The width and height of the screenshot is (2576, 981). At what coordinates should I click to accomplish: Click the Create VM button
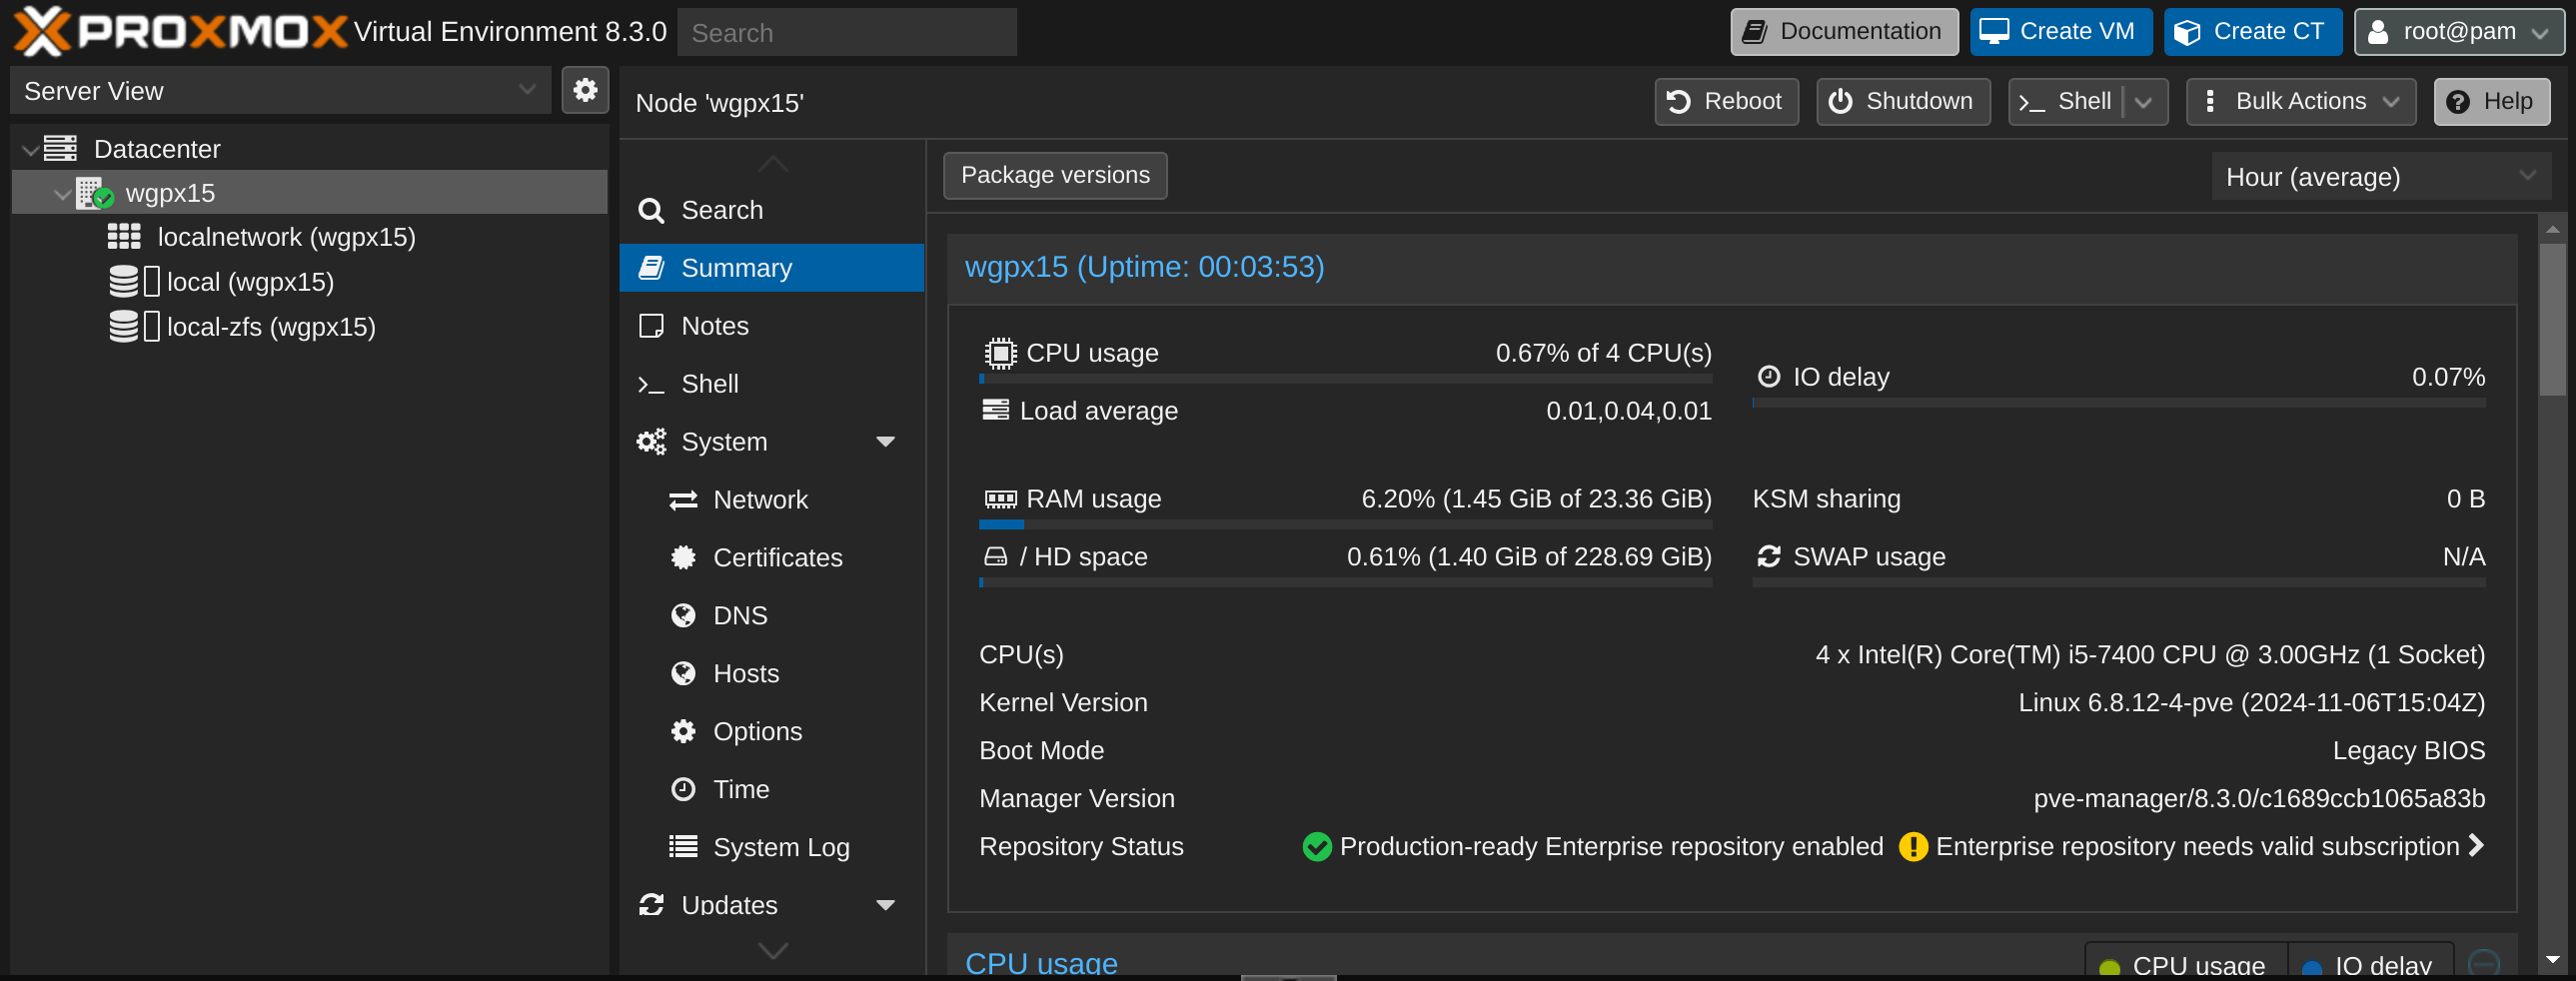2060,32
